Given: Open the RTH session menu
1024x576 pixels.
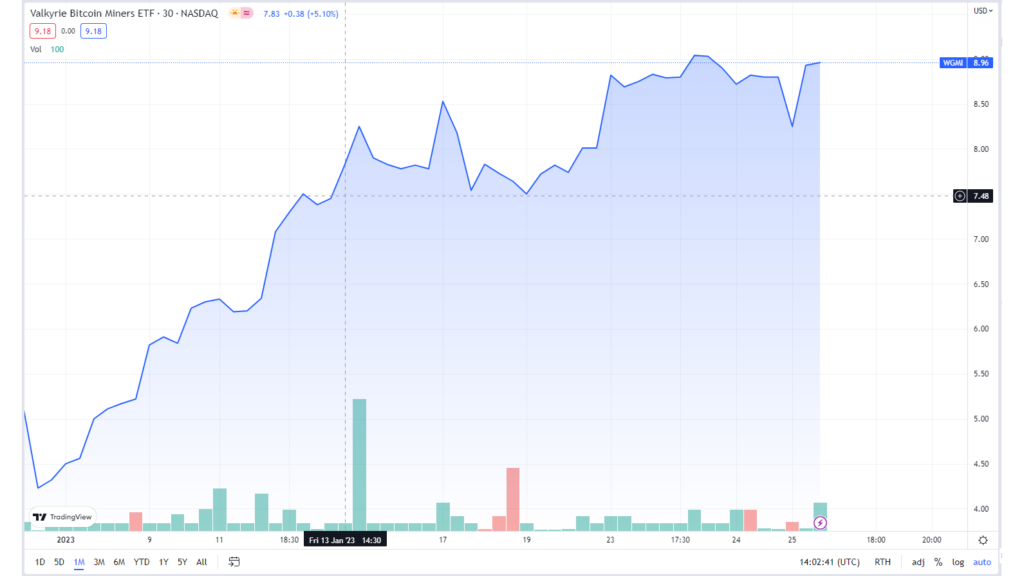Looking at the screenshot, I should 882,562.
